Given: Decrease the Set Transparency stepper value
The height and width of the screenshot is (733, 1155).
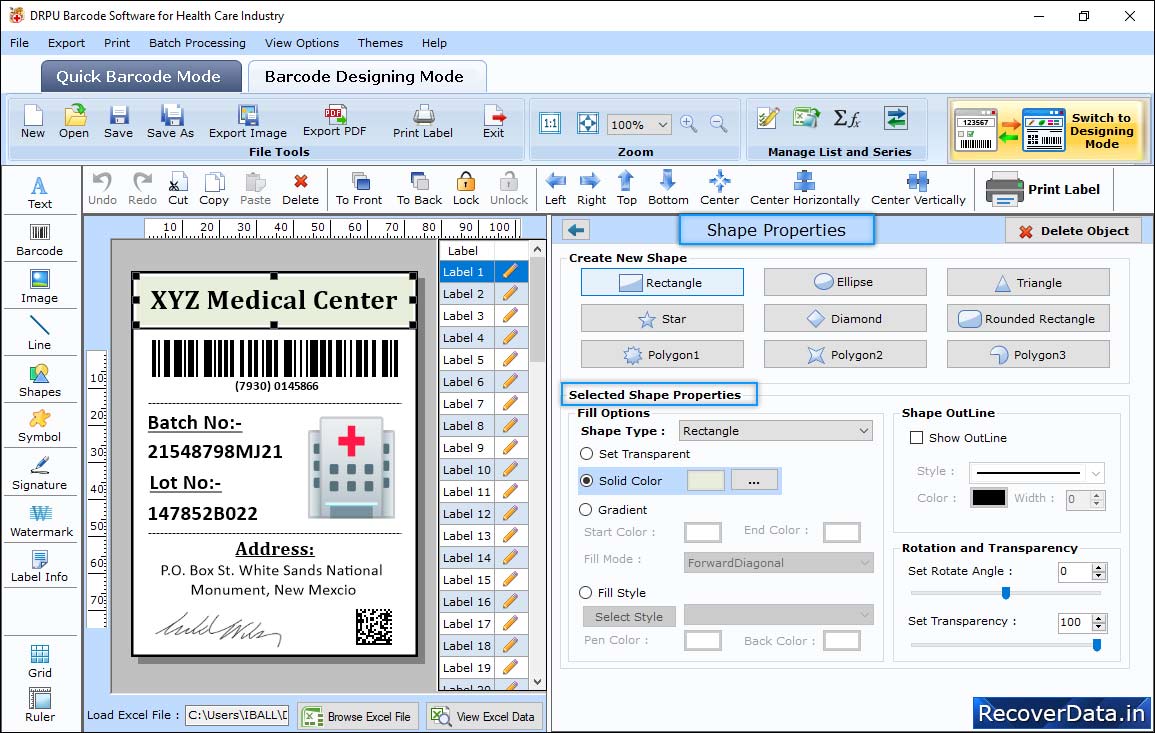Looking at the screenshot, I should tap(1099, 627).
